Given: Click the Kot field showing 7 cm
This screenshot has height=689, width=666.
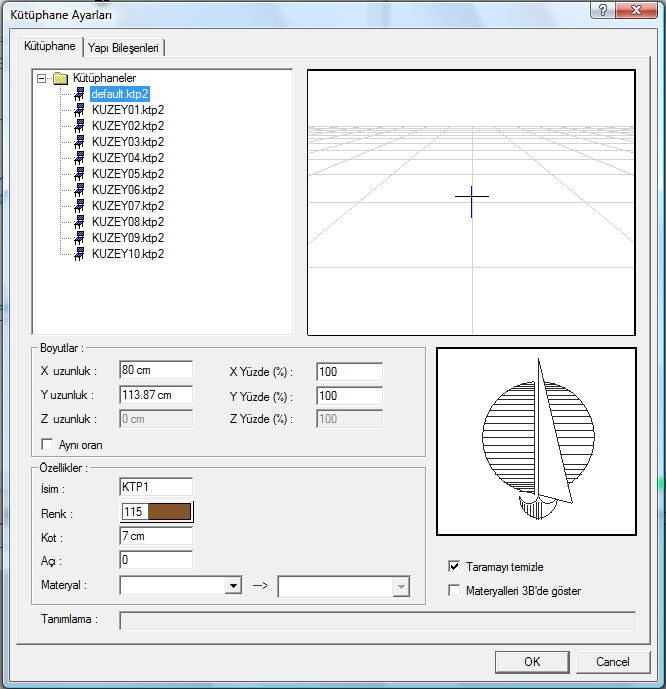Looking at the screenshot, I should pos(156,536).
